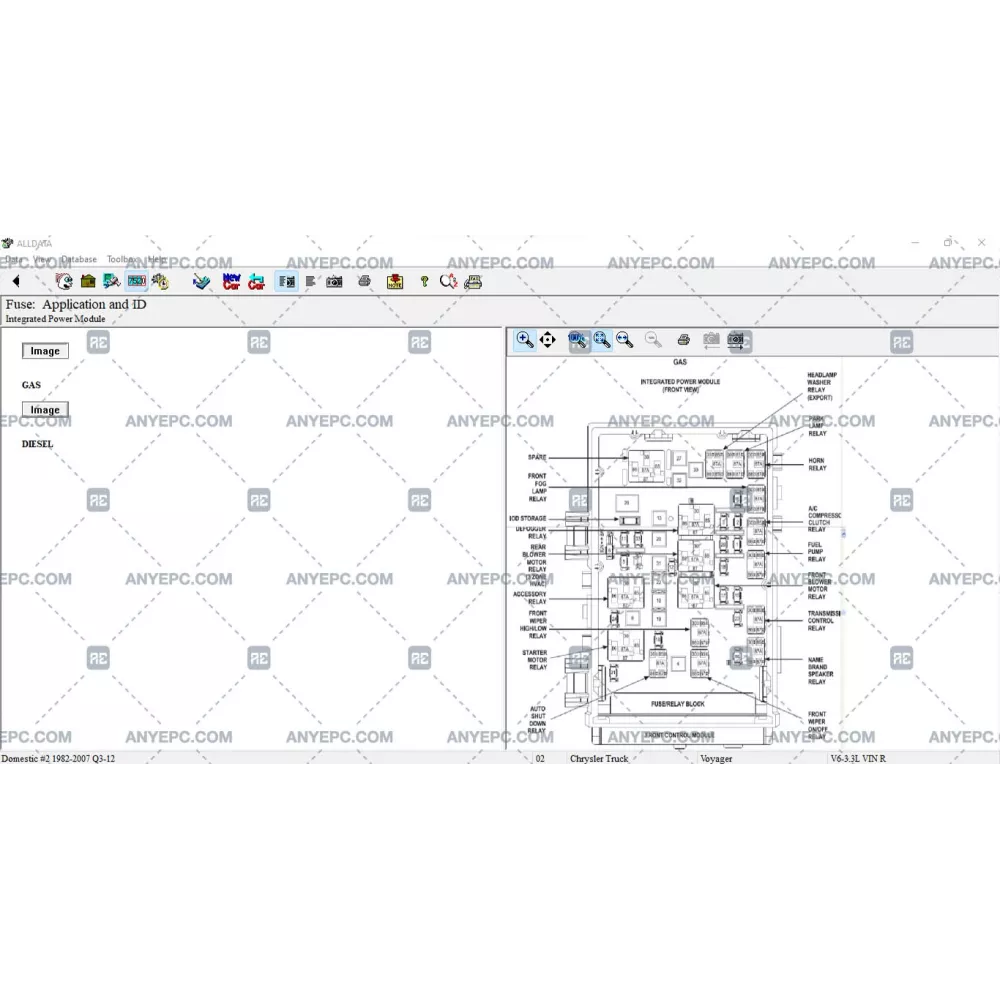Viewport: 1000px width, 1000px height.
Task: Open the View menu
Action: 42,259
